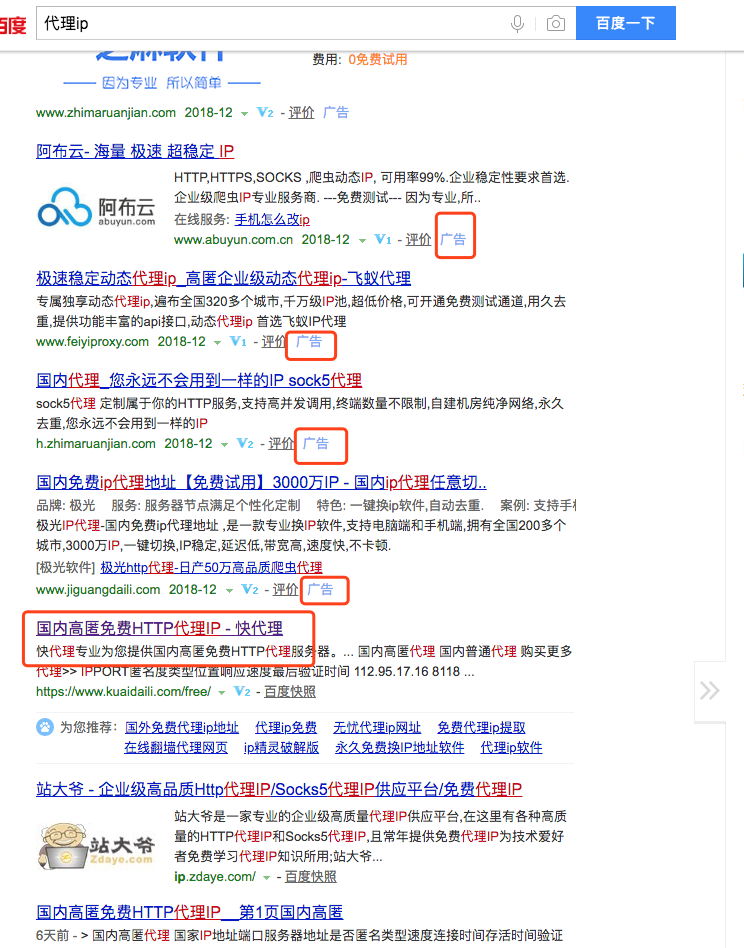
Task: Expand dropdown arrow next to h.zhimaruanjian.com
Action: click(x=224, y=445)
